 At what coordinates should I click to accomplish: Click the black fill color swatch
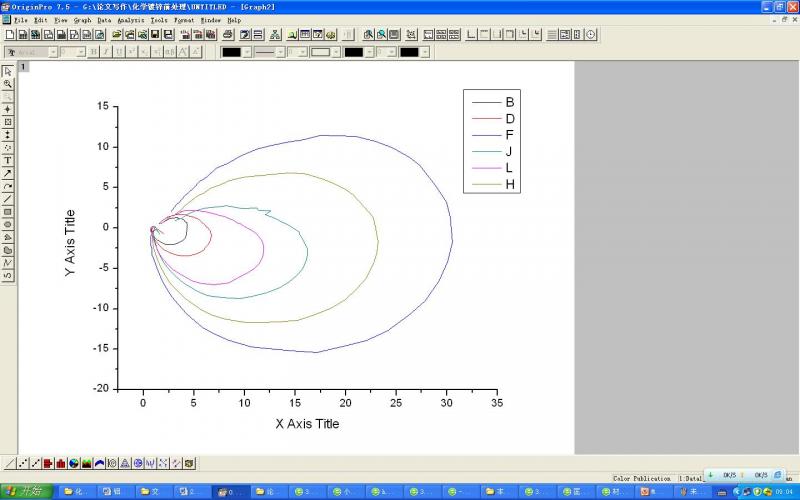[x=352, y=52]
